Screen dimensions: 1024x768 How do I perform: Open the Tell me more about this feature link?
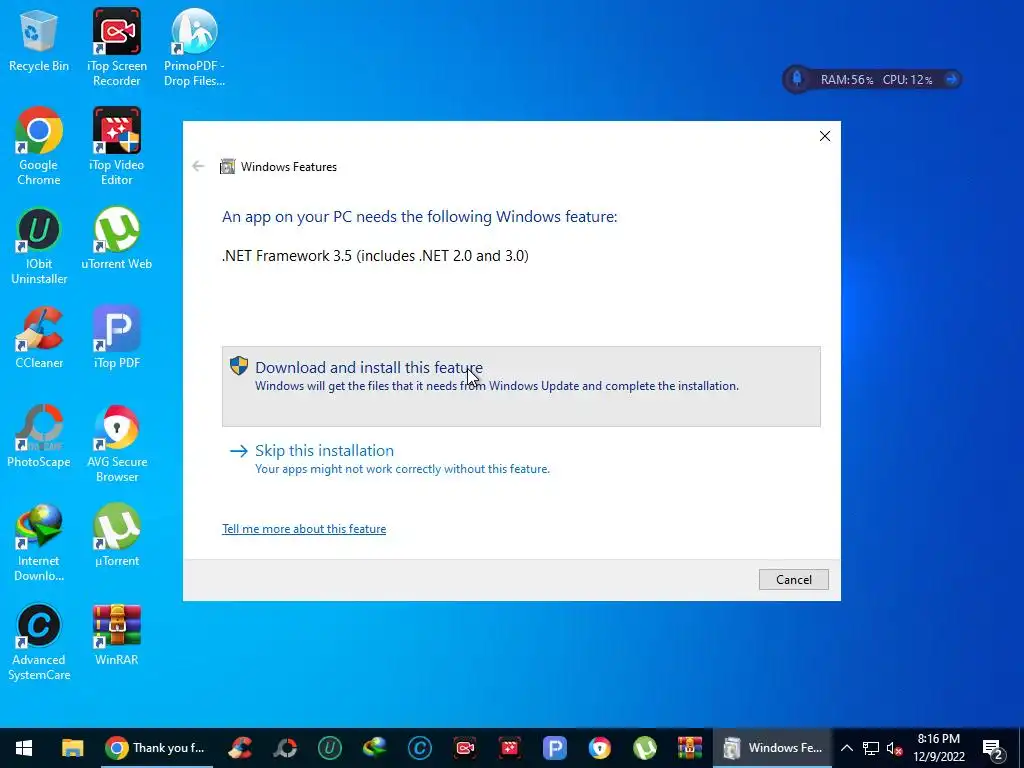tap(304, 528)
